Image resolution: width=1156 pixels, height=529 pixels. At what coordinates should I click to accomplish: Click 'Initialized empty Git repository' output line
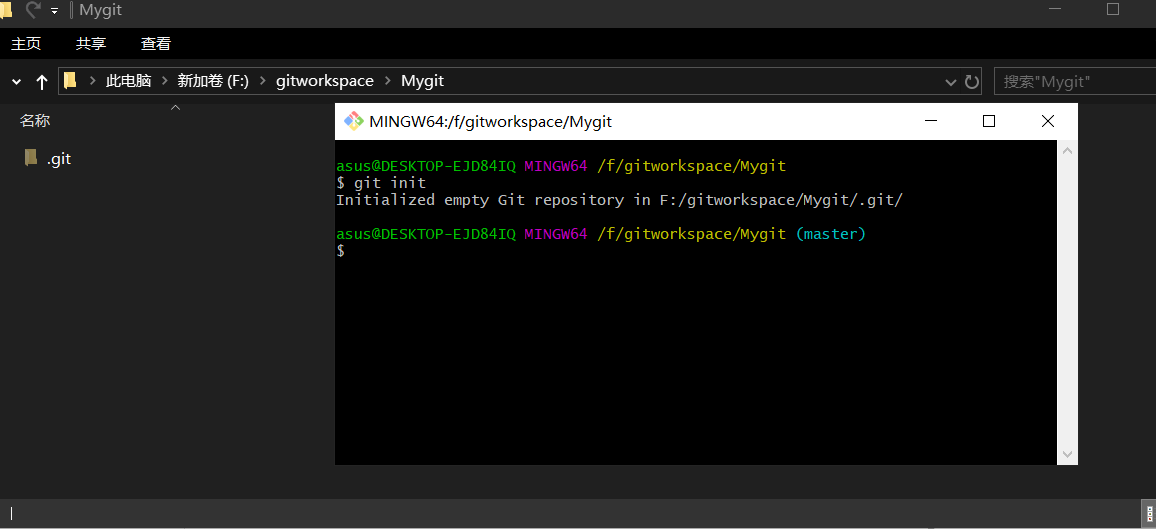click(619, 200)
